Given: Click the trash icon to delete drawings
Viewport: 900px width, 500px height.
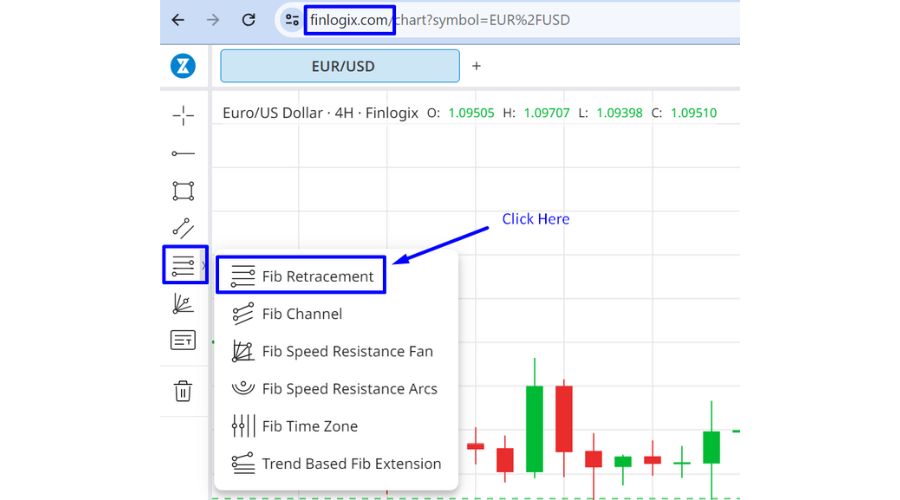Looking at the screenshot, I should (183, 391).
